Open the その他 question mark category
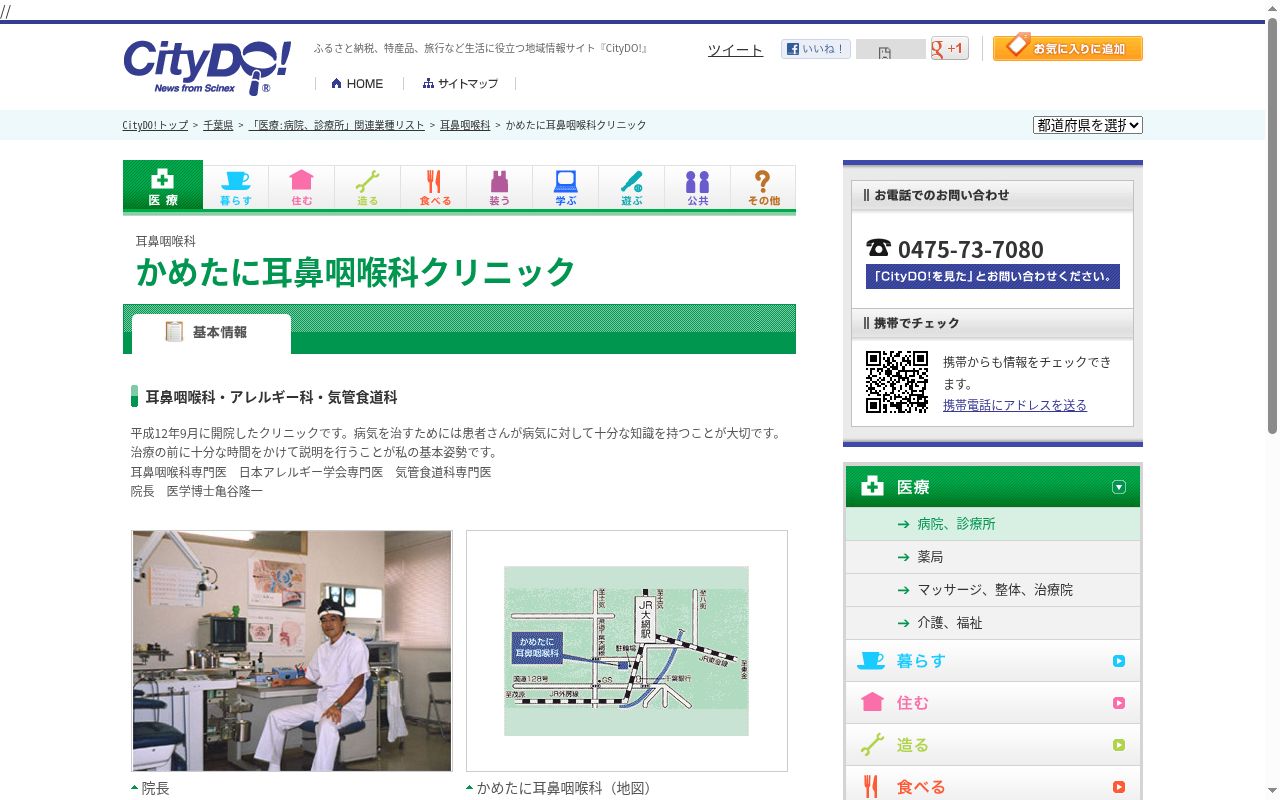Screen dimensions: 1280x800 click(x=763, y=187)
